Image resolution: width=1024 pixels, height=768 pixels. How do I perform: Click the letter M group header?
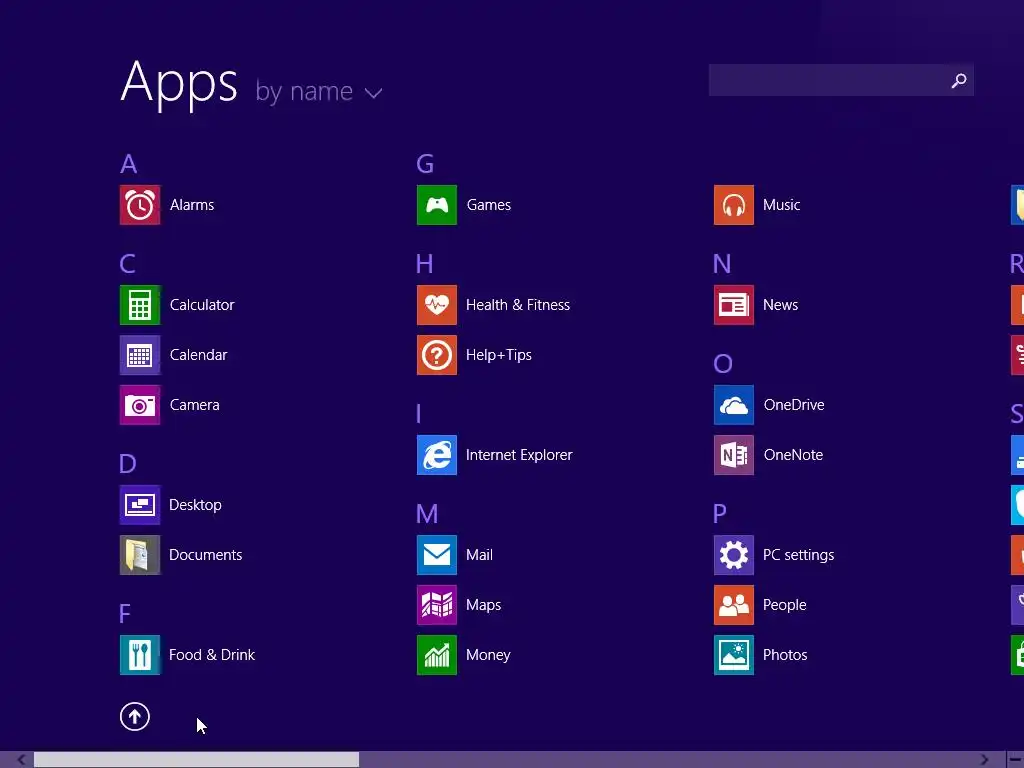(x=427, y=514)
